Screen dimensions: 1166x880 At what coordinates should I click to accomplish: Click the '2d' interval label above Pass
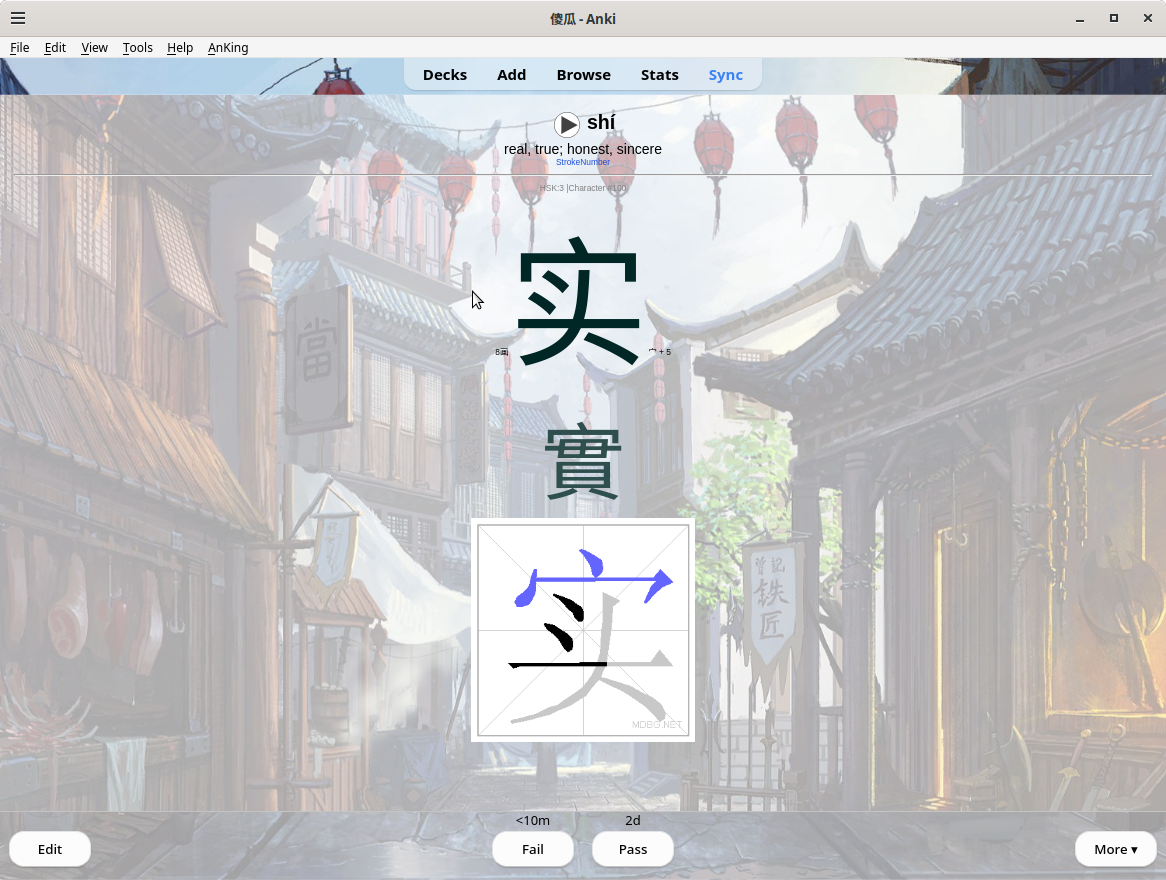pos(633,820)
